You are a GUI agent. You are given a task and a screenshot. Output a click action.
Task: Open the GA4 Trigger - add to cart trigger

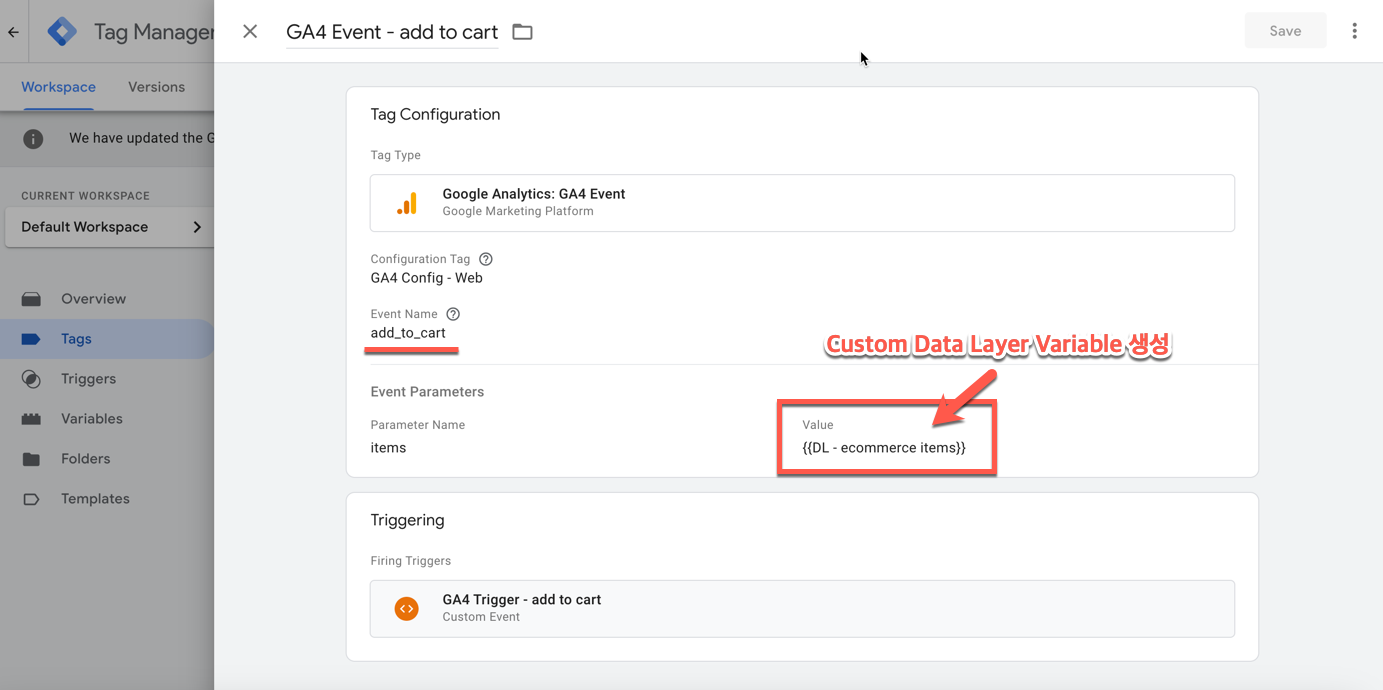click(802, 609)
